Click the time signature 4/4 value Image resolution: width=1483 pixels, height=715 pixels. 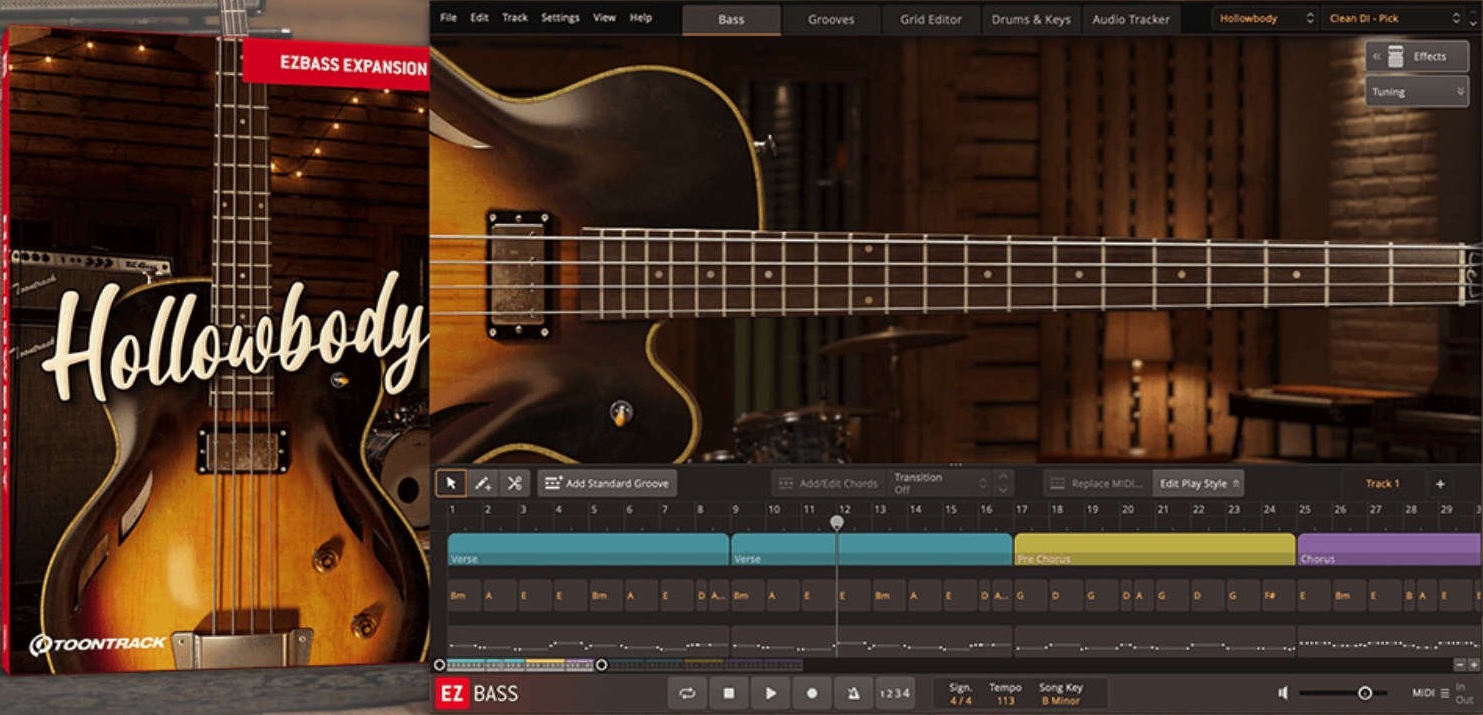coord(960,701)
